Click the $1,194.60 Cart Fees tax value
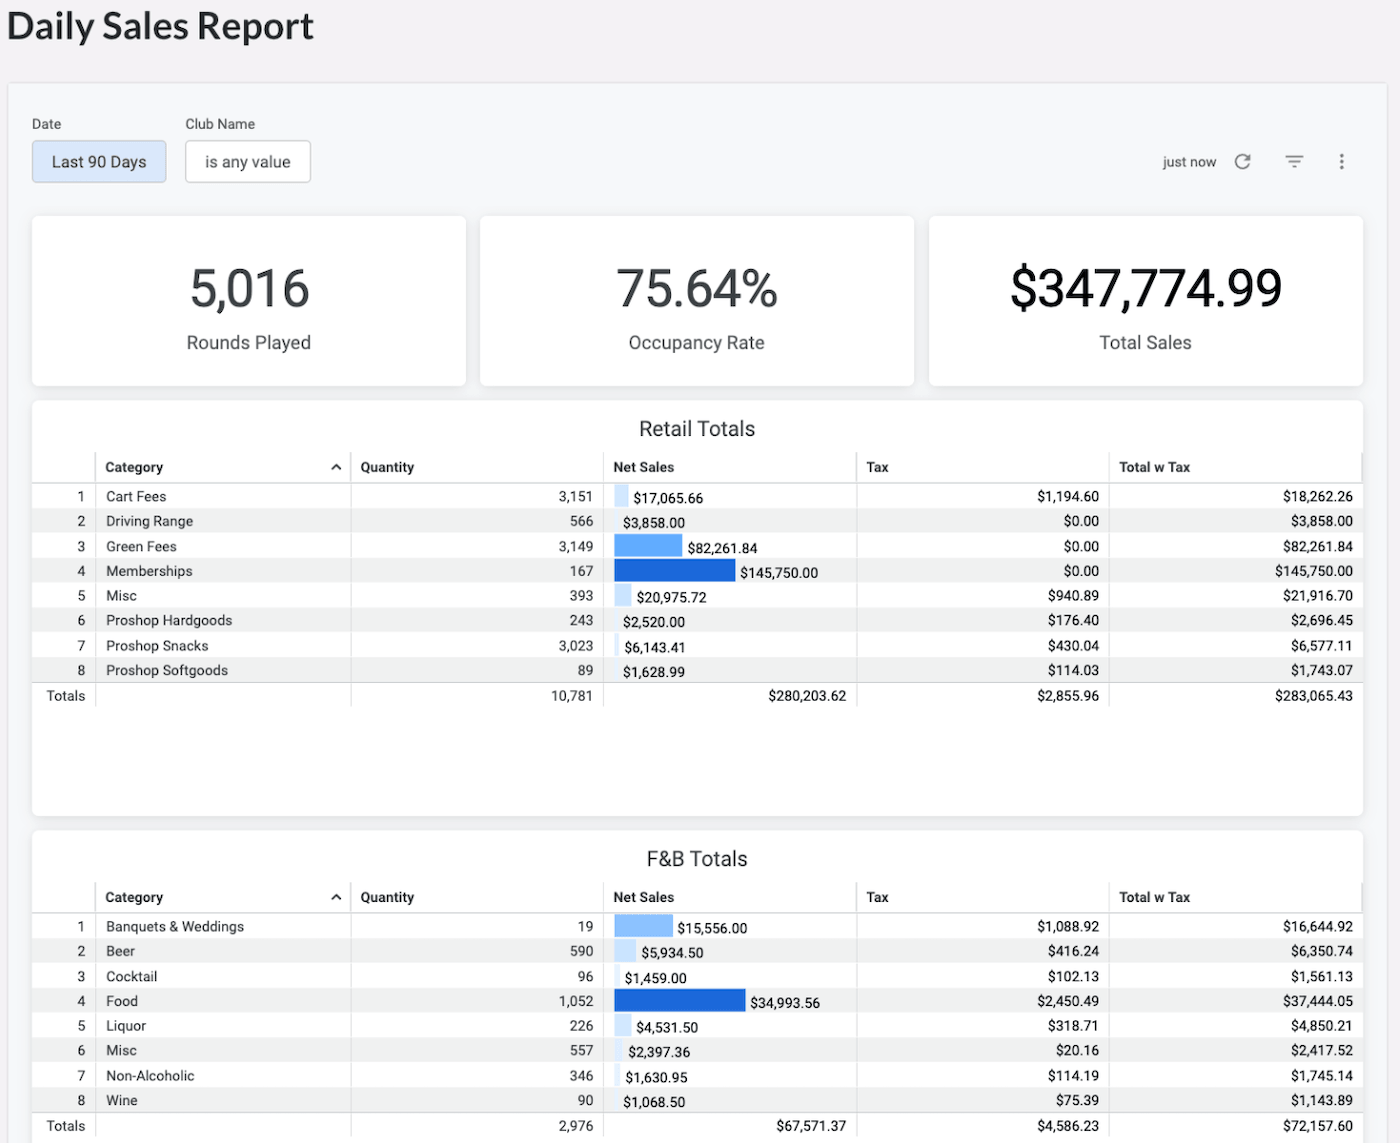The width and height of the screenshot is (1400, 1143). click(1068, 496)
